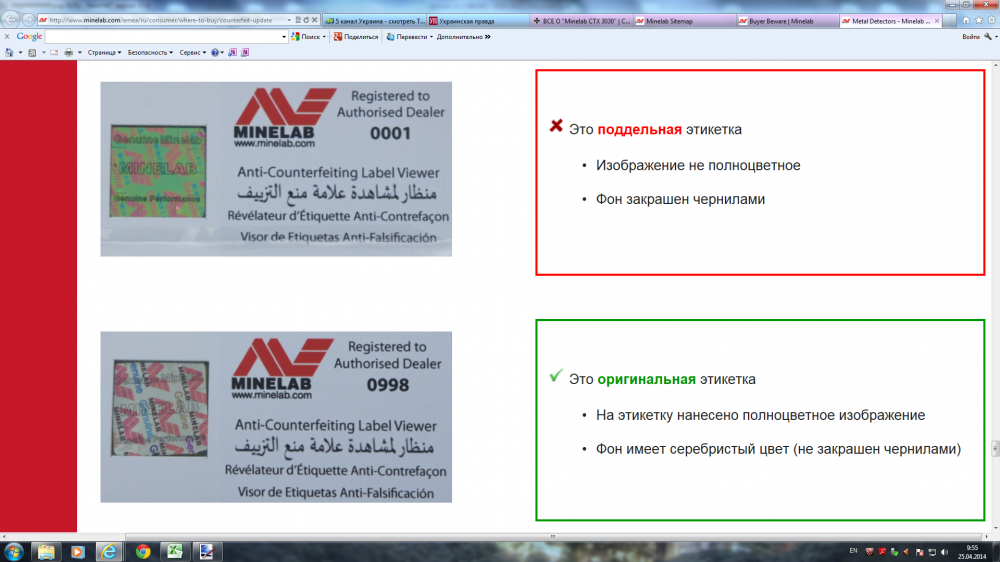
Task: Expand the Google search box suggestions arrow
Action: tap(284, 37)
